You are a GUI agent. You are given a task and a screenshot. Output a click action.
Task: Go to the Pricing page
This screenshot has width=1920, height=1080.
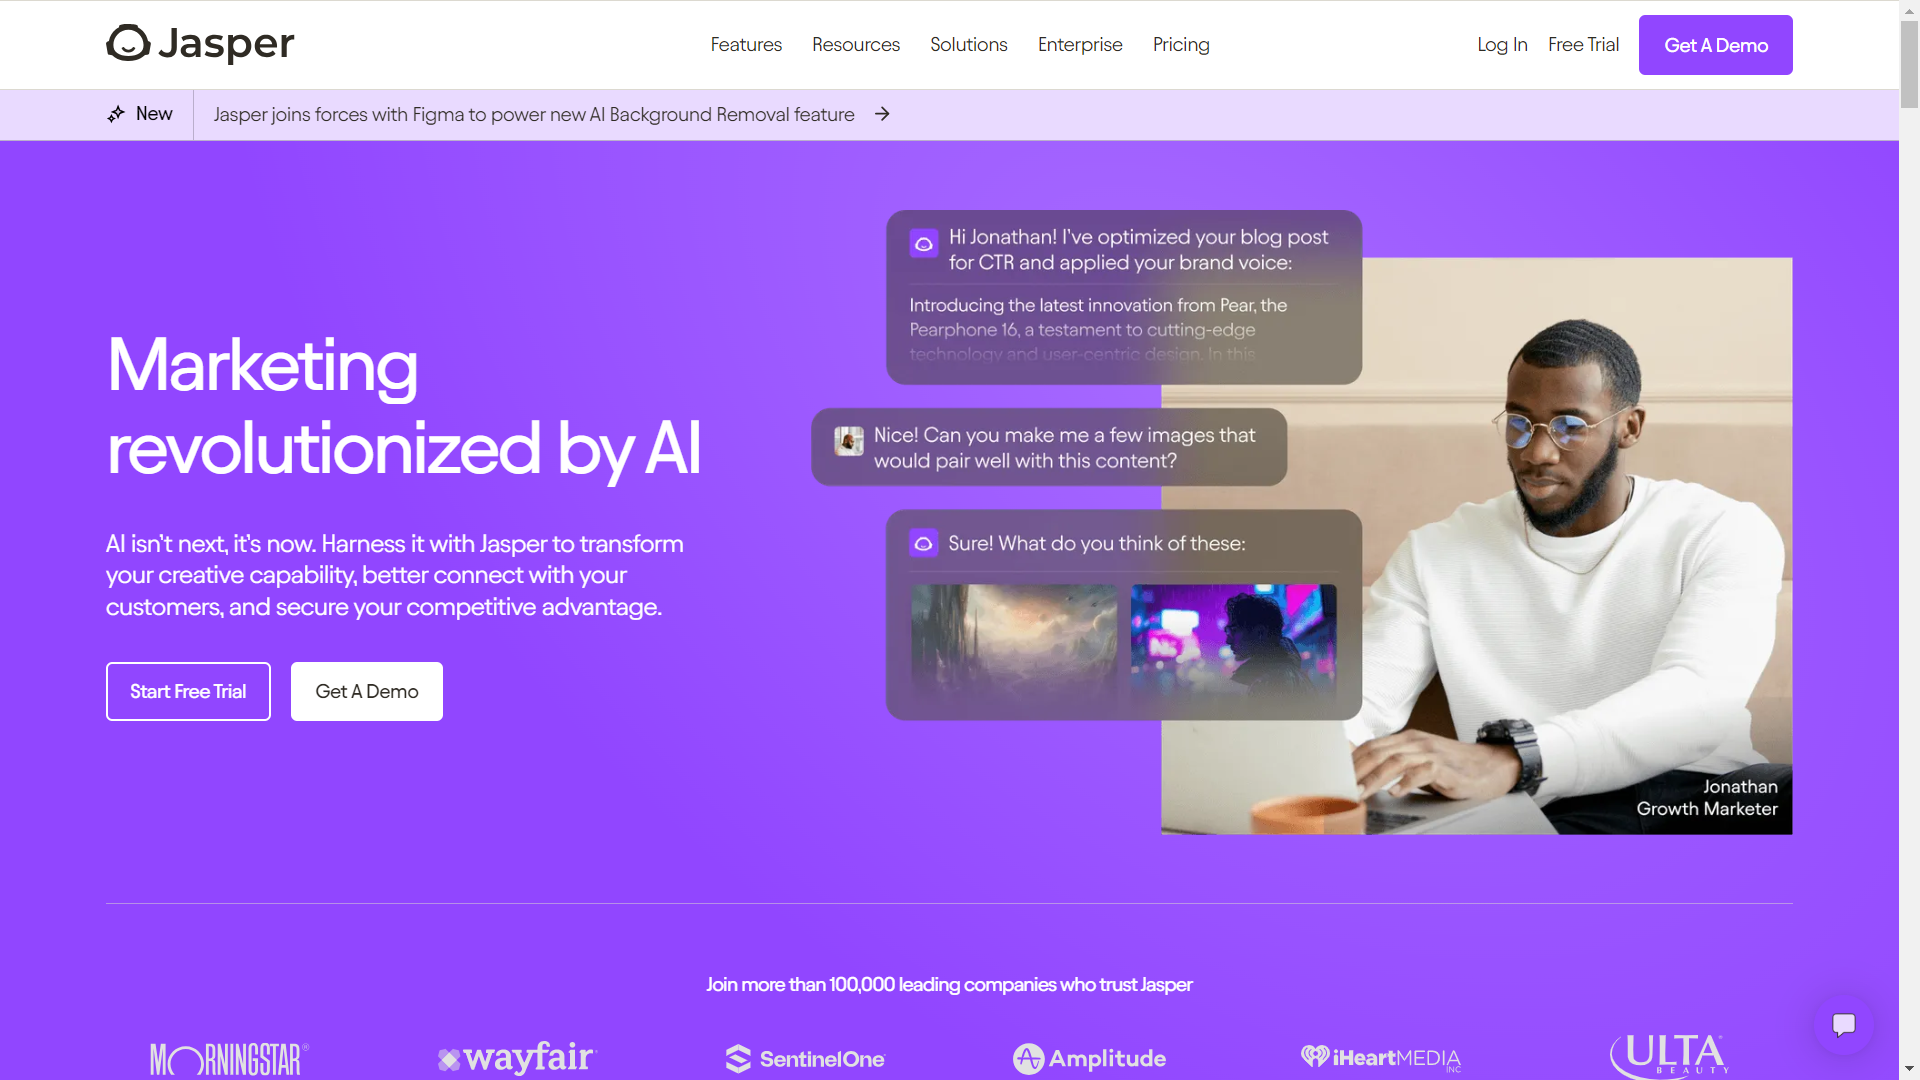point(1181,45)
